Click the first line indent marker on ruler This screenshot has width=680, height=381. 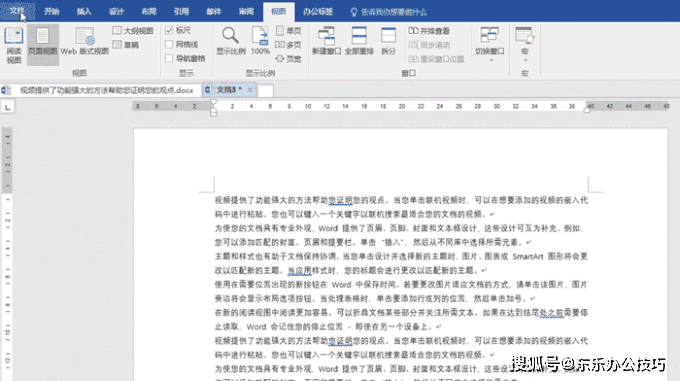(213, 103)
